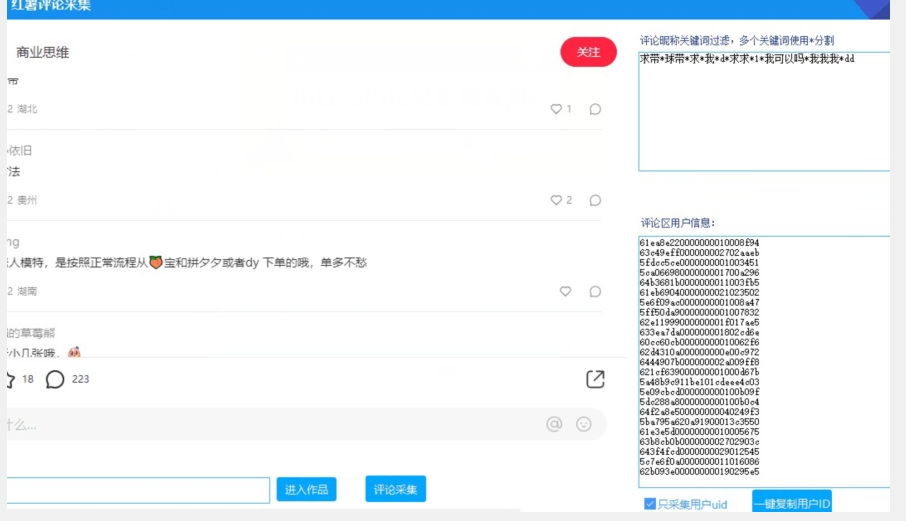Click the comment icon showing 223
This screenshot has width=906, height=521.
[56, 379]
